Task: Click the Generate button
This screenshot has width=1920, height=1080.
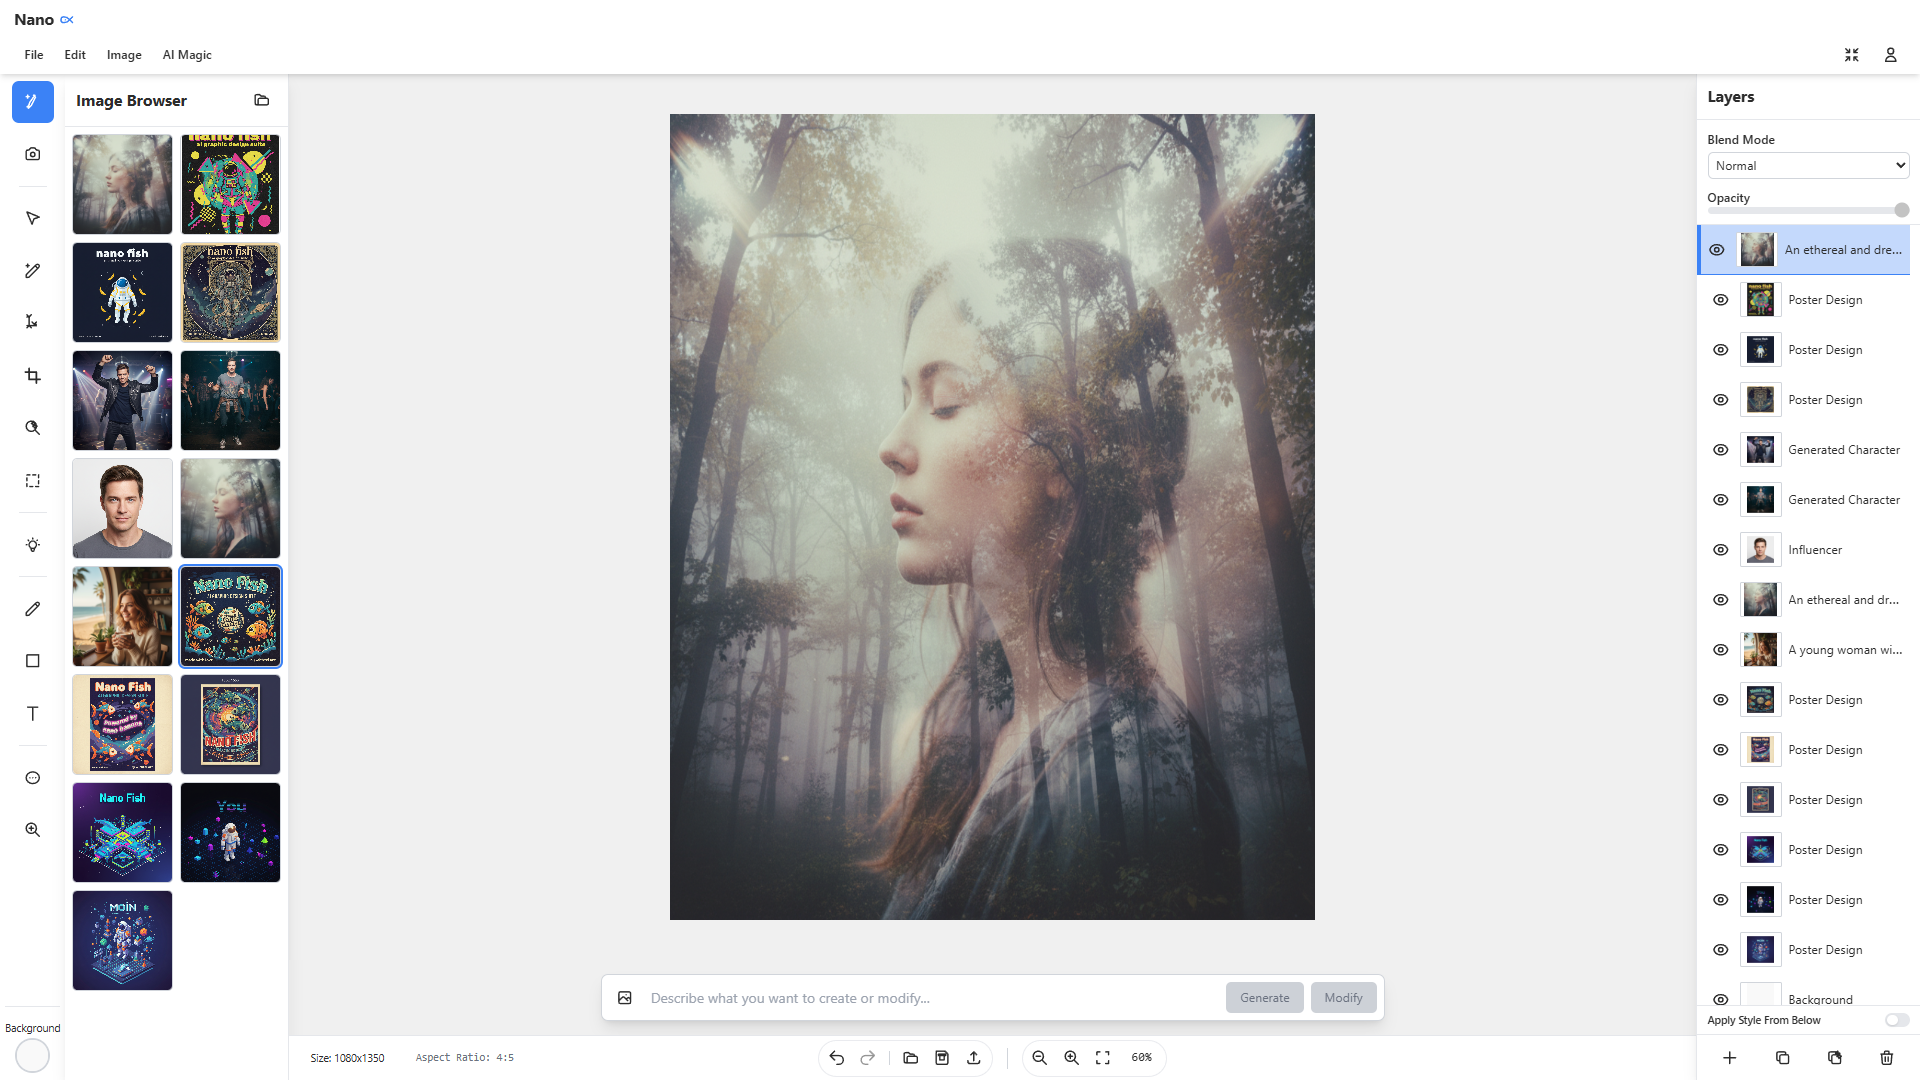Action: pyautogui.click(x=1264, y=998)
